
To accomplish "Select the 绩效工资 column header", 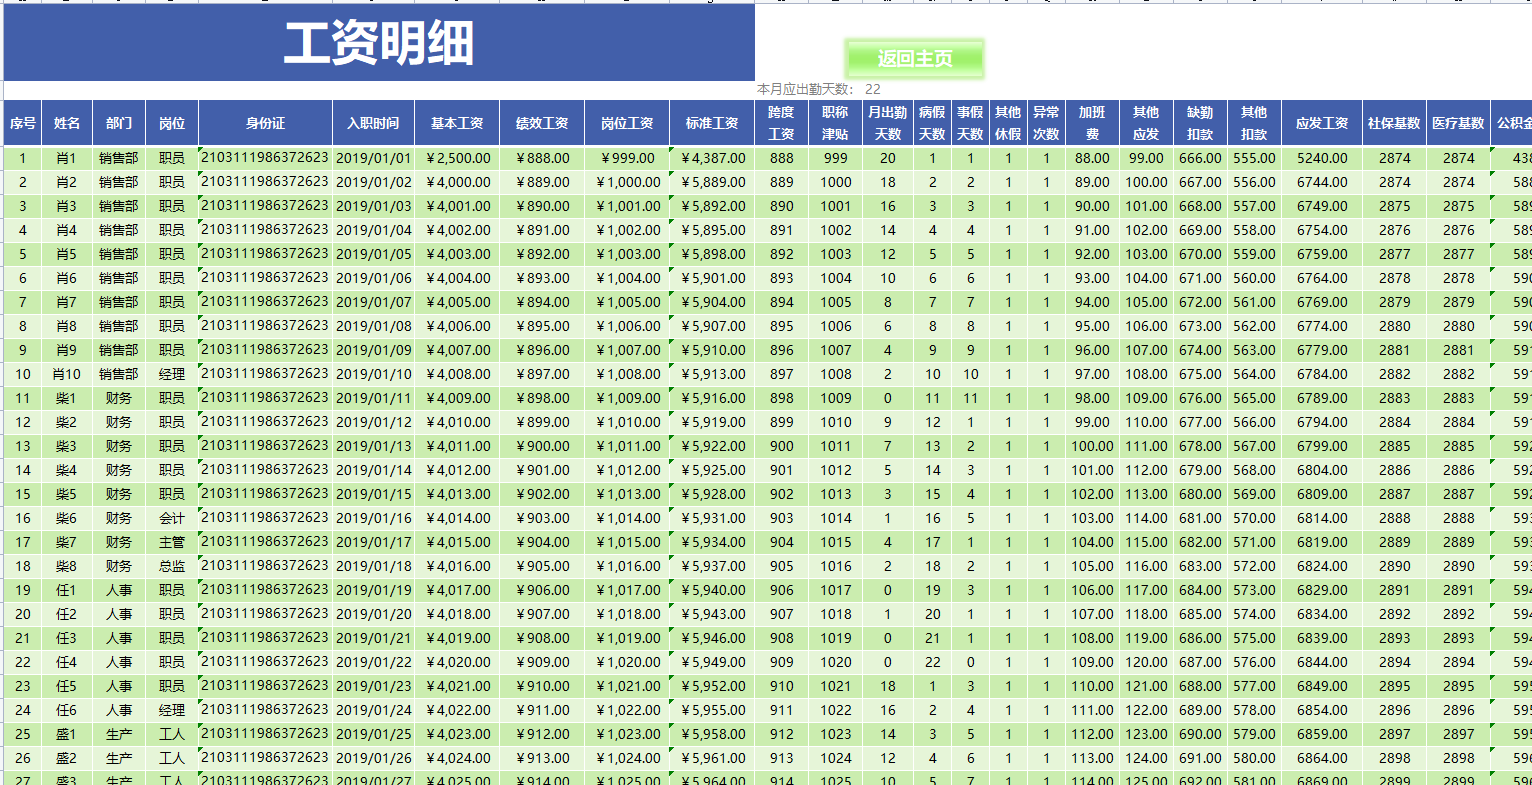I will (x=542, y=123).
